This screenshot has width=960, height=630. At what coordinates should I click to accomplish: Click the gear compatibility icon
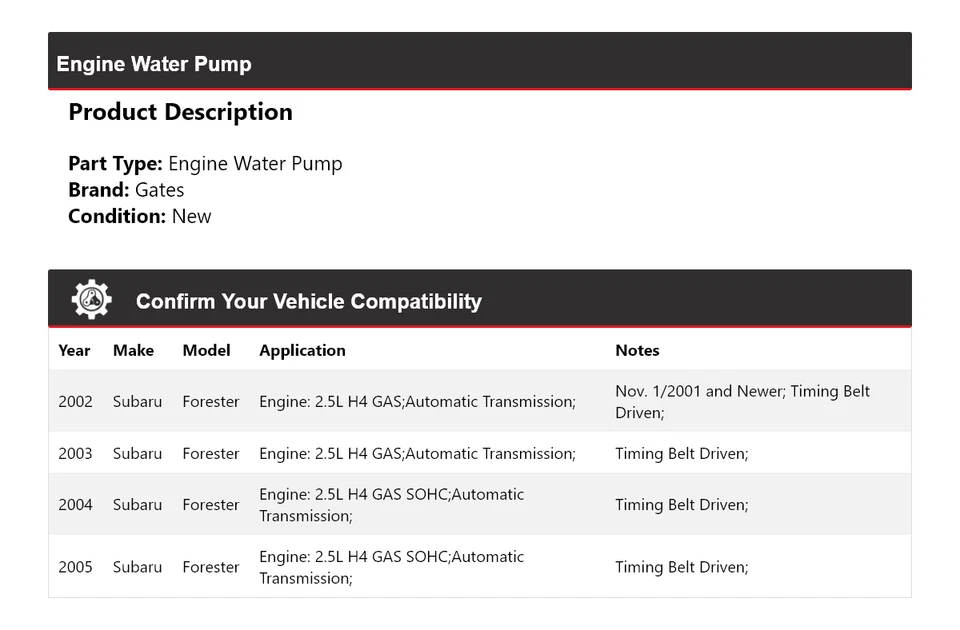coord(91,300)
